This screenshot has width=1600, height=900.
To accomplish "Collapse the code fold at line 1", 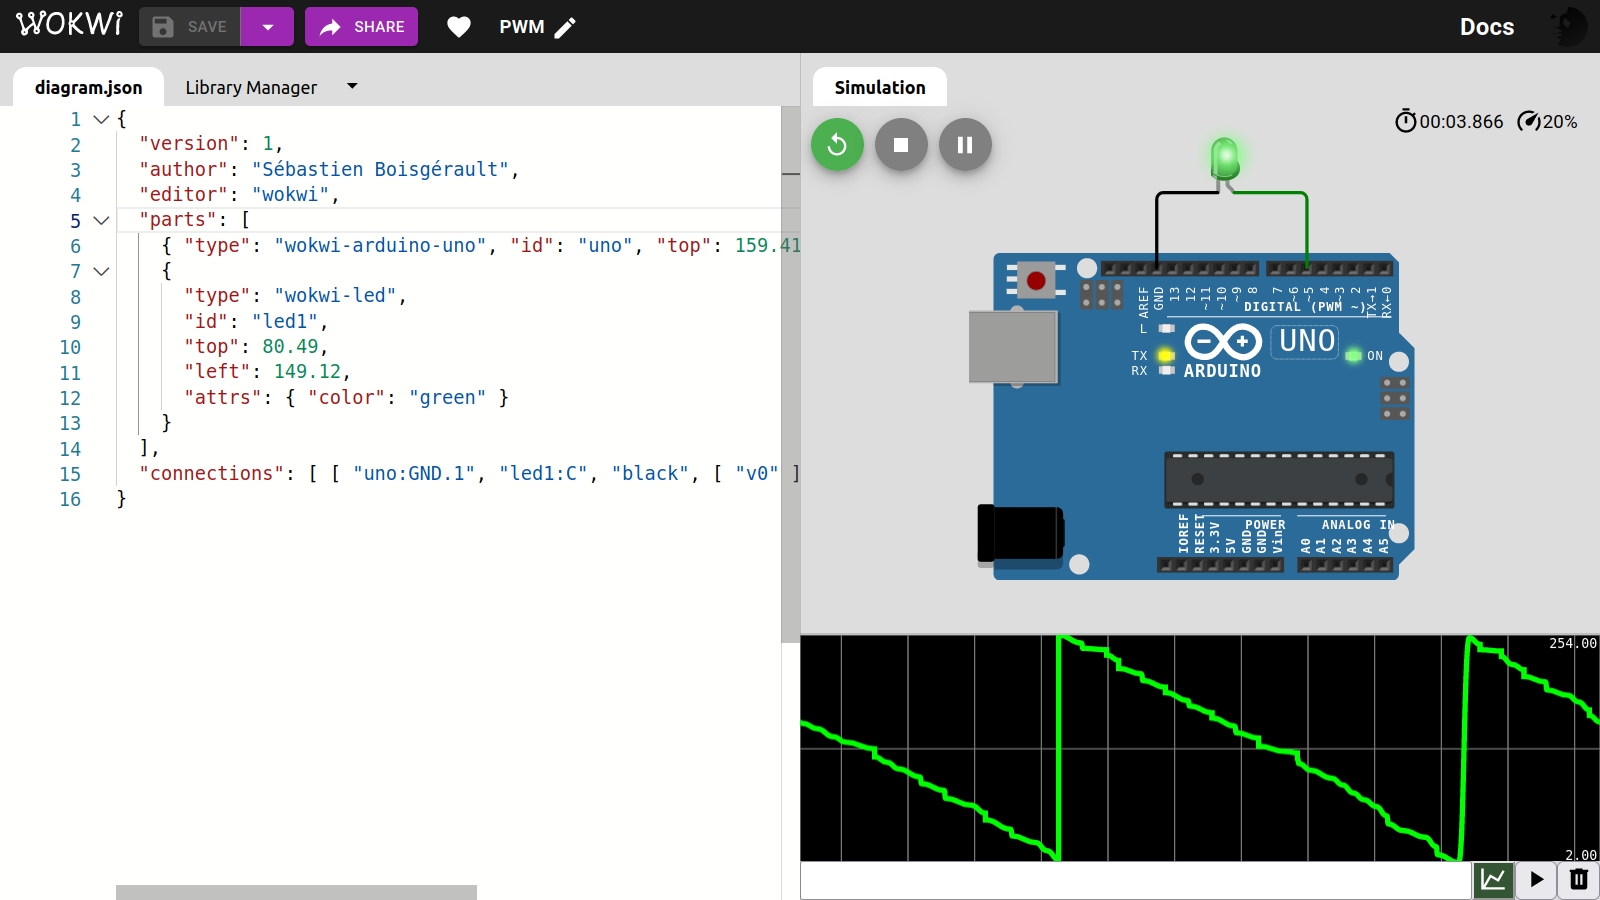I will click(101, 119).
